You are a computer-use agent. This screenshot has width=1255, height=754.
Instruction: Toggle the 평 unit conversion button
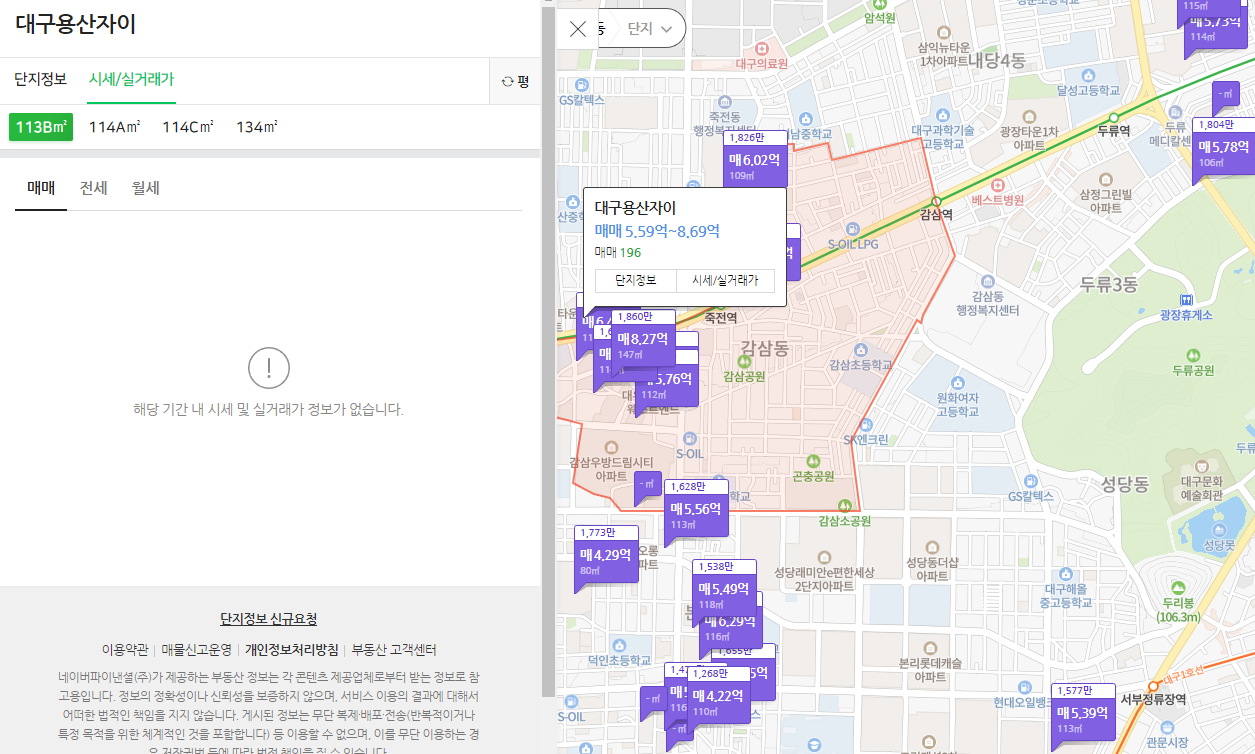click(x=515, y=82)
